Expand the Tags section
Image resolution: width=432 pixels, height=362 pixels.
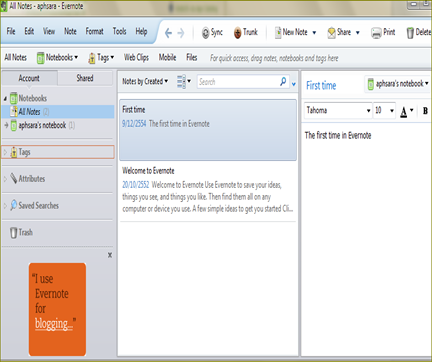(5, 152)
